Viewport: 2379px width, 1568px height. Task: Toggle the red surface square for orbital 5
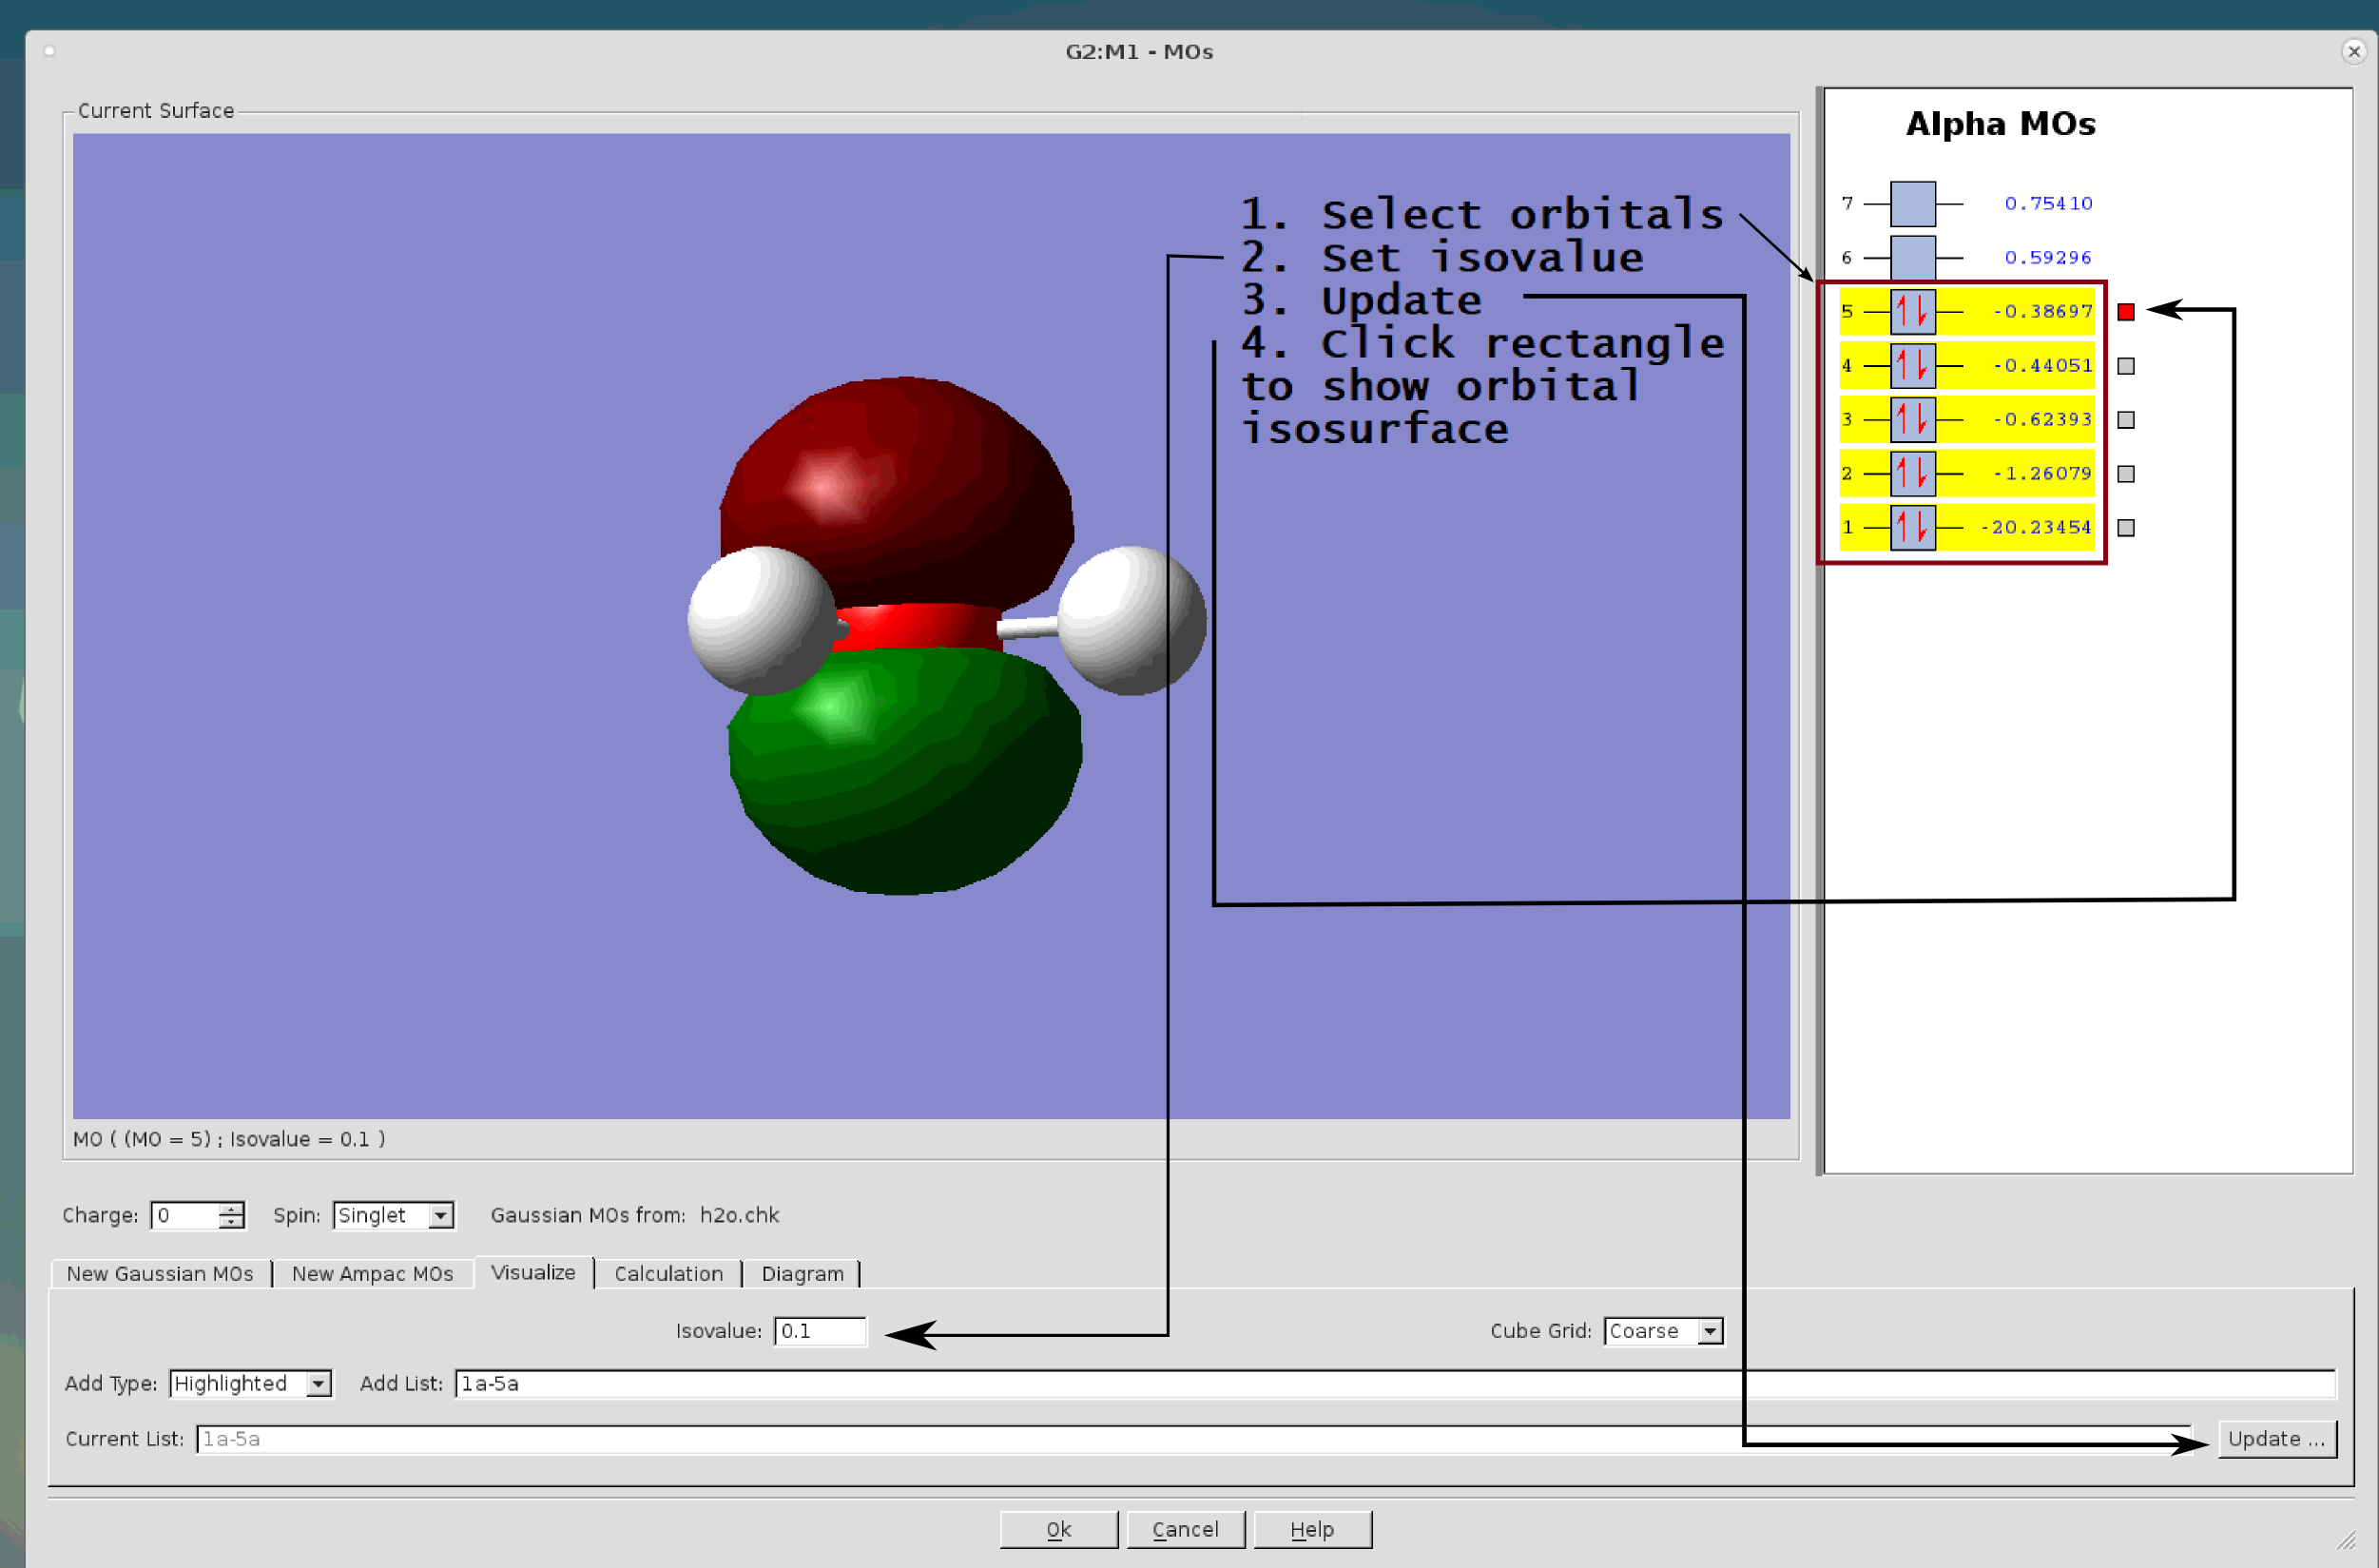[x=2126, y=312]
